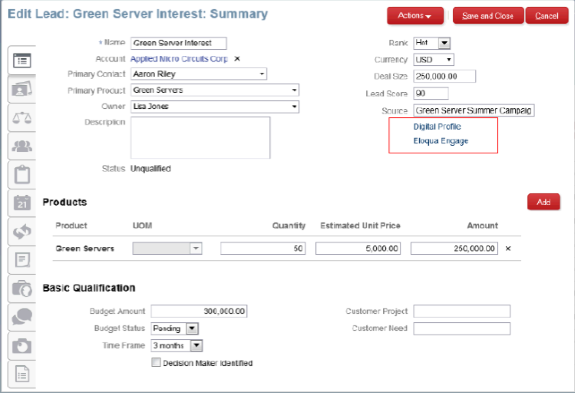Open the Summary tab list icon

coord(22,60)
